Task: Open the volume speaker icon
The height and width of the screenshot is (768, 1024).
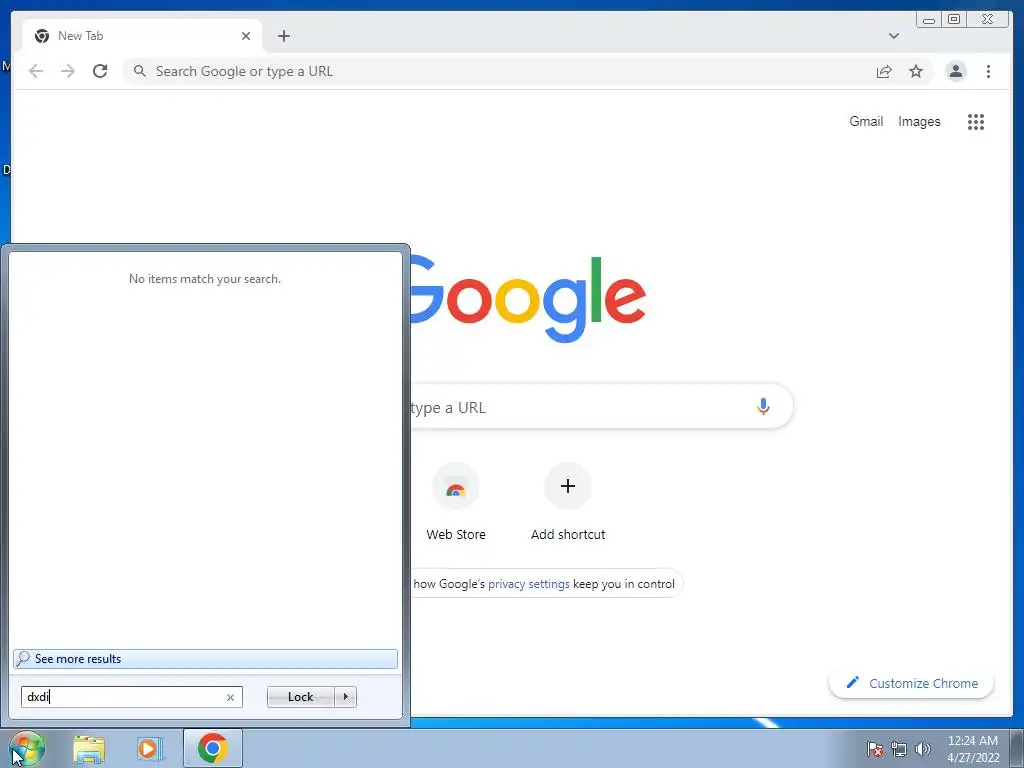Action: click(922, 749)
